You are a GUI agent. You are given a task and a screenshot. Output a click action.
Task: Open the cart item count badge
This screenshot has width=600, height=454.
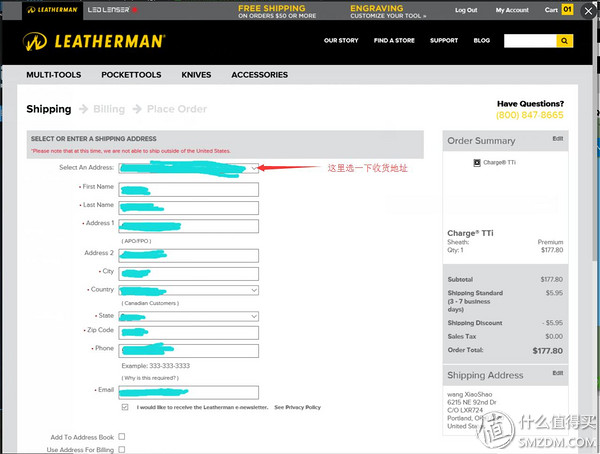567,10
